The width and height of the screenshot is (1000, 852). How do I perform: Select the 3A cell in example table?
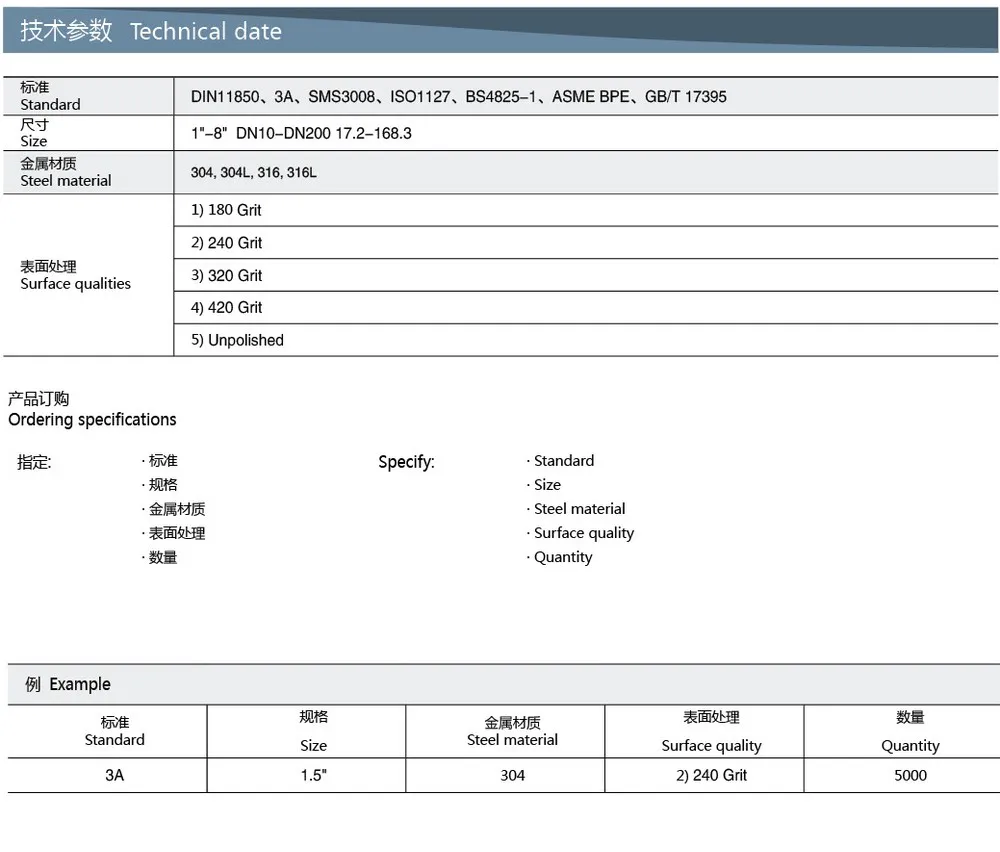tap(114, 775)
